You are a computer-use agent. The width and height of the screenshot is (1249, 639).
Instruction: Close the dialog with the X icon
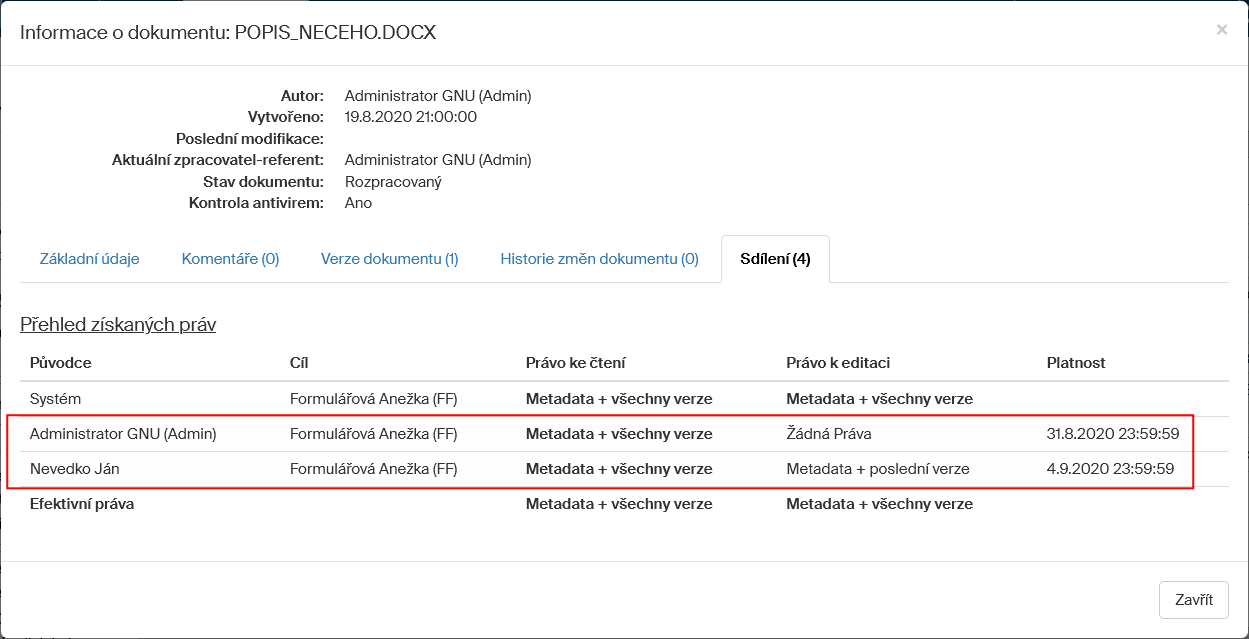[1221, 30]
